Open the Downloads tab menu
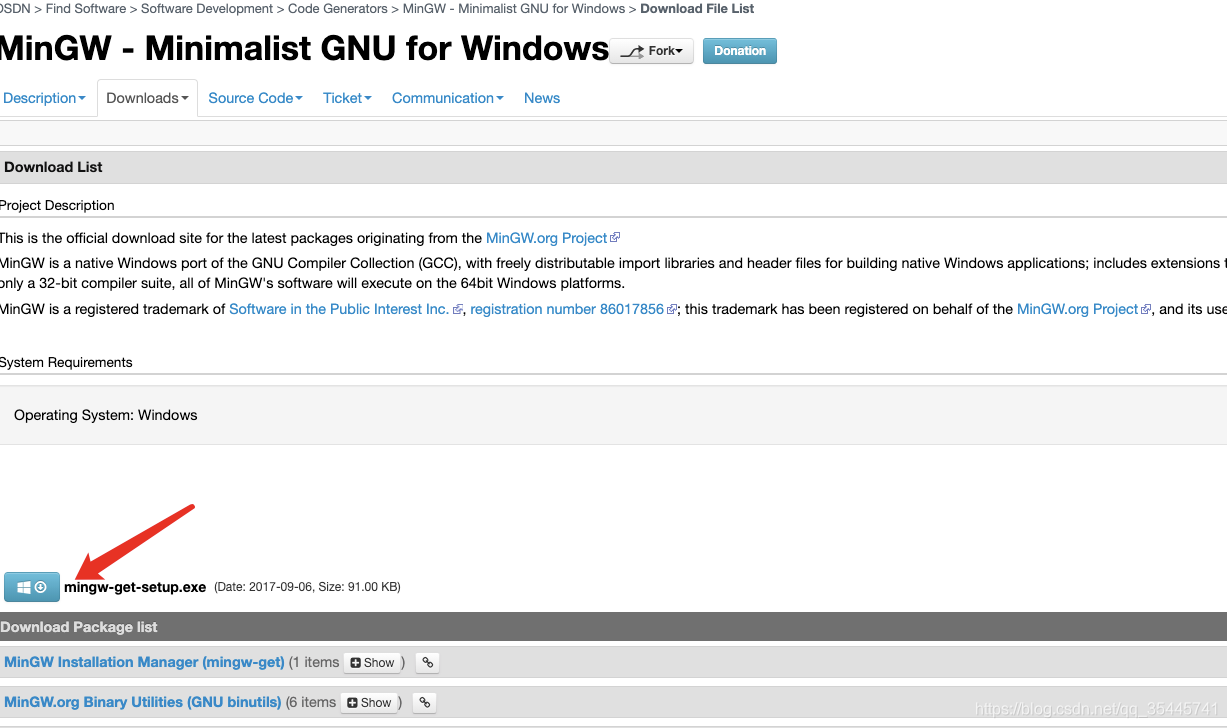1227x728 pixels. tap(147, 98)
